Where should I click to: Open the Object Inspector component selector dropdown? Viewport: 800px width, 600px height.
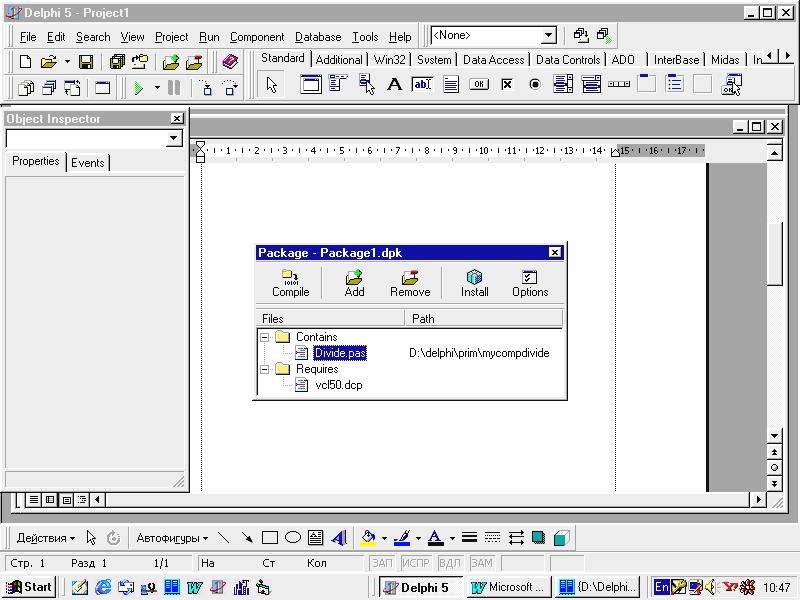click(x=173, y=138)
